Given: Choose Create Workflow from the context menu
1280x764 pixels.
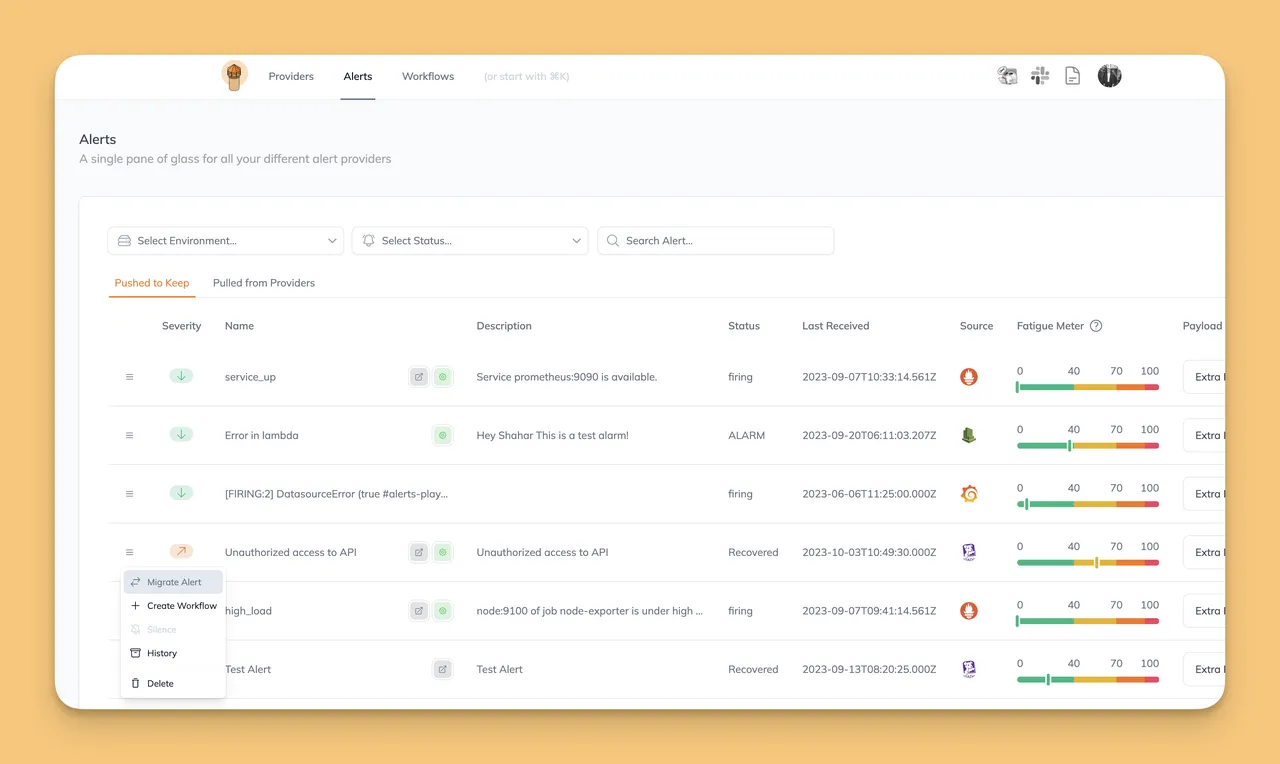Looking at the screenshot, I should click(x=173, y=606).
